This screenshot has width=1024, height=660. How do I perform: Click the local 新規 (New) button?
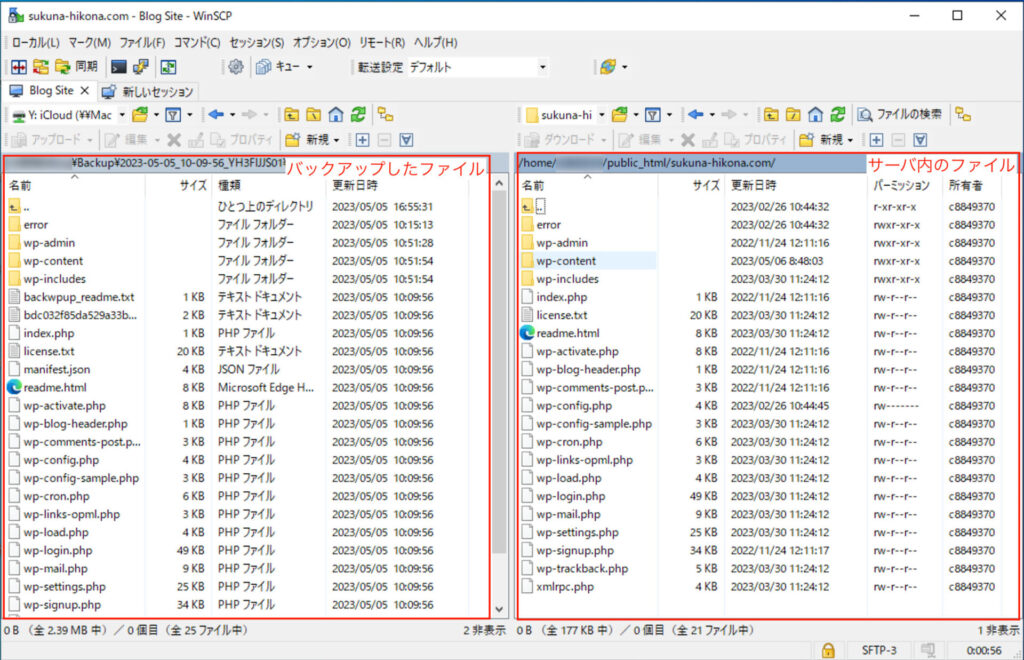click(x=308, y=140)
